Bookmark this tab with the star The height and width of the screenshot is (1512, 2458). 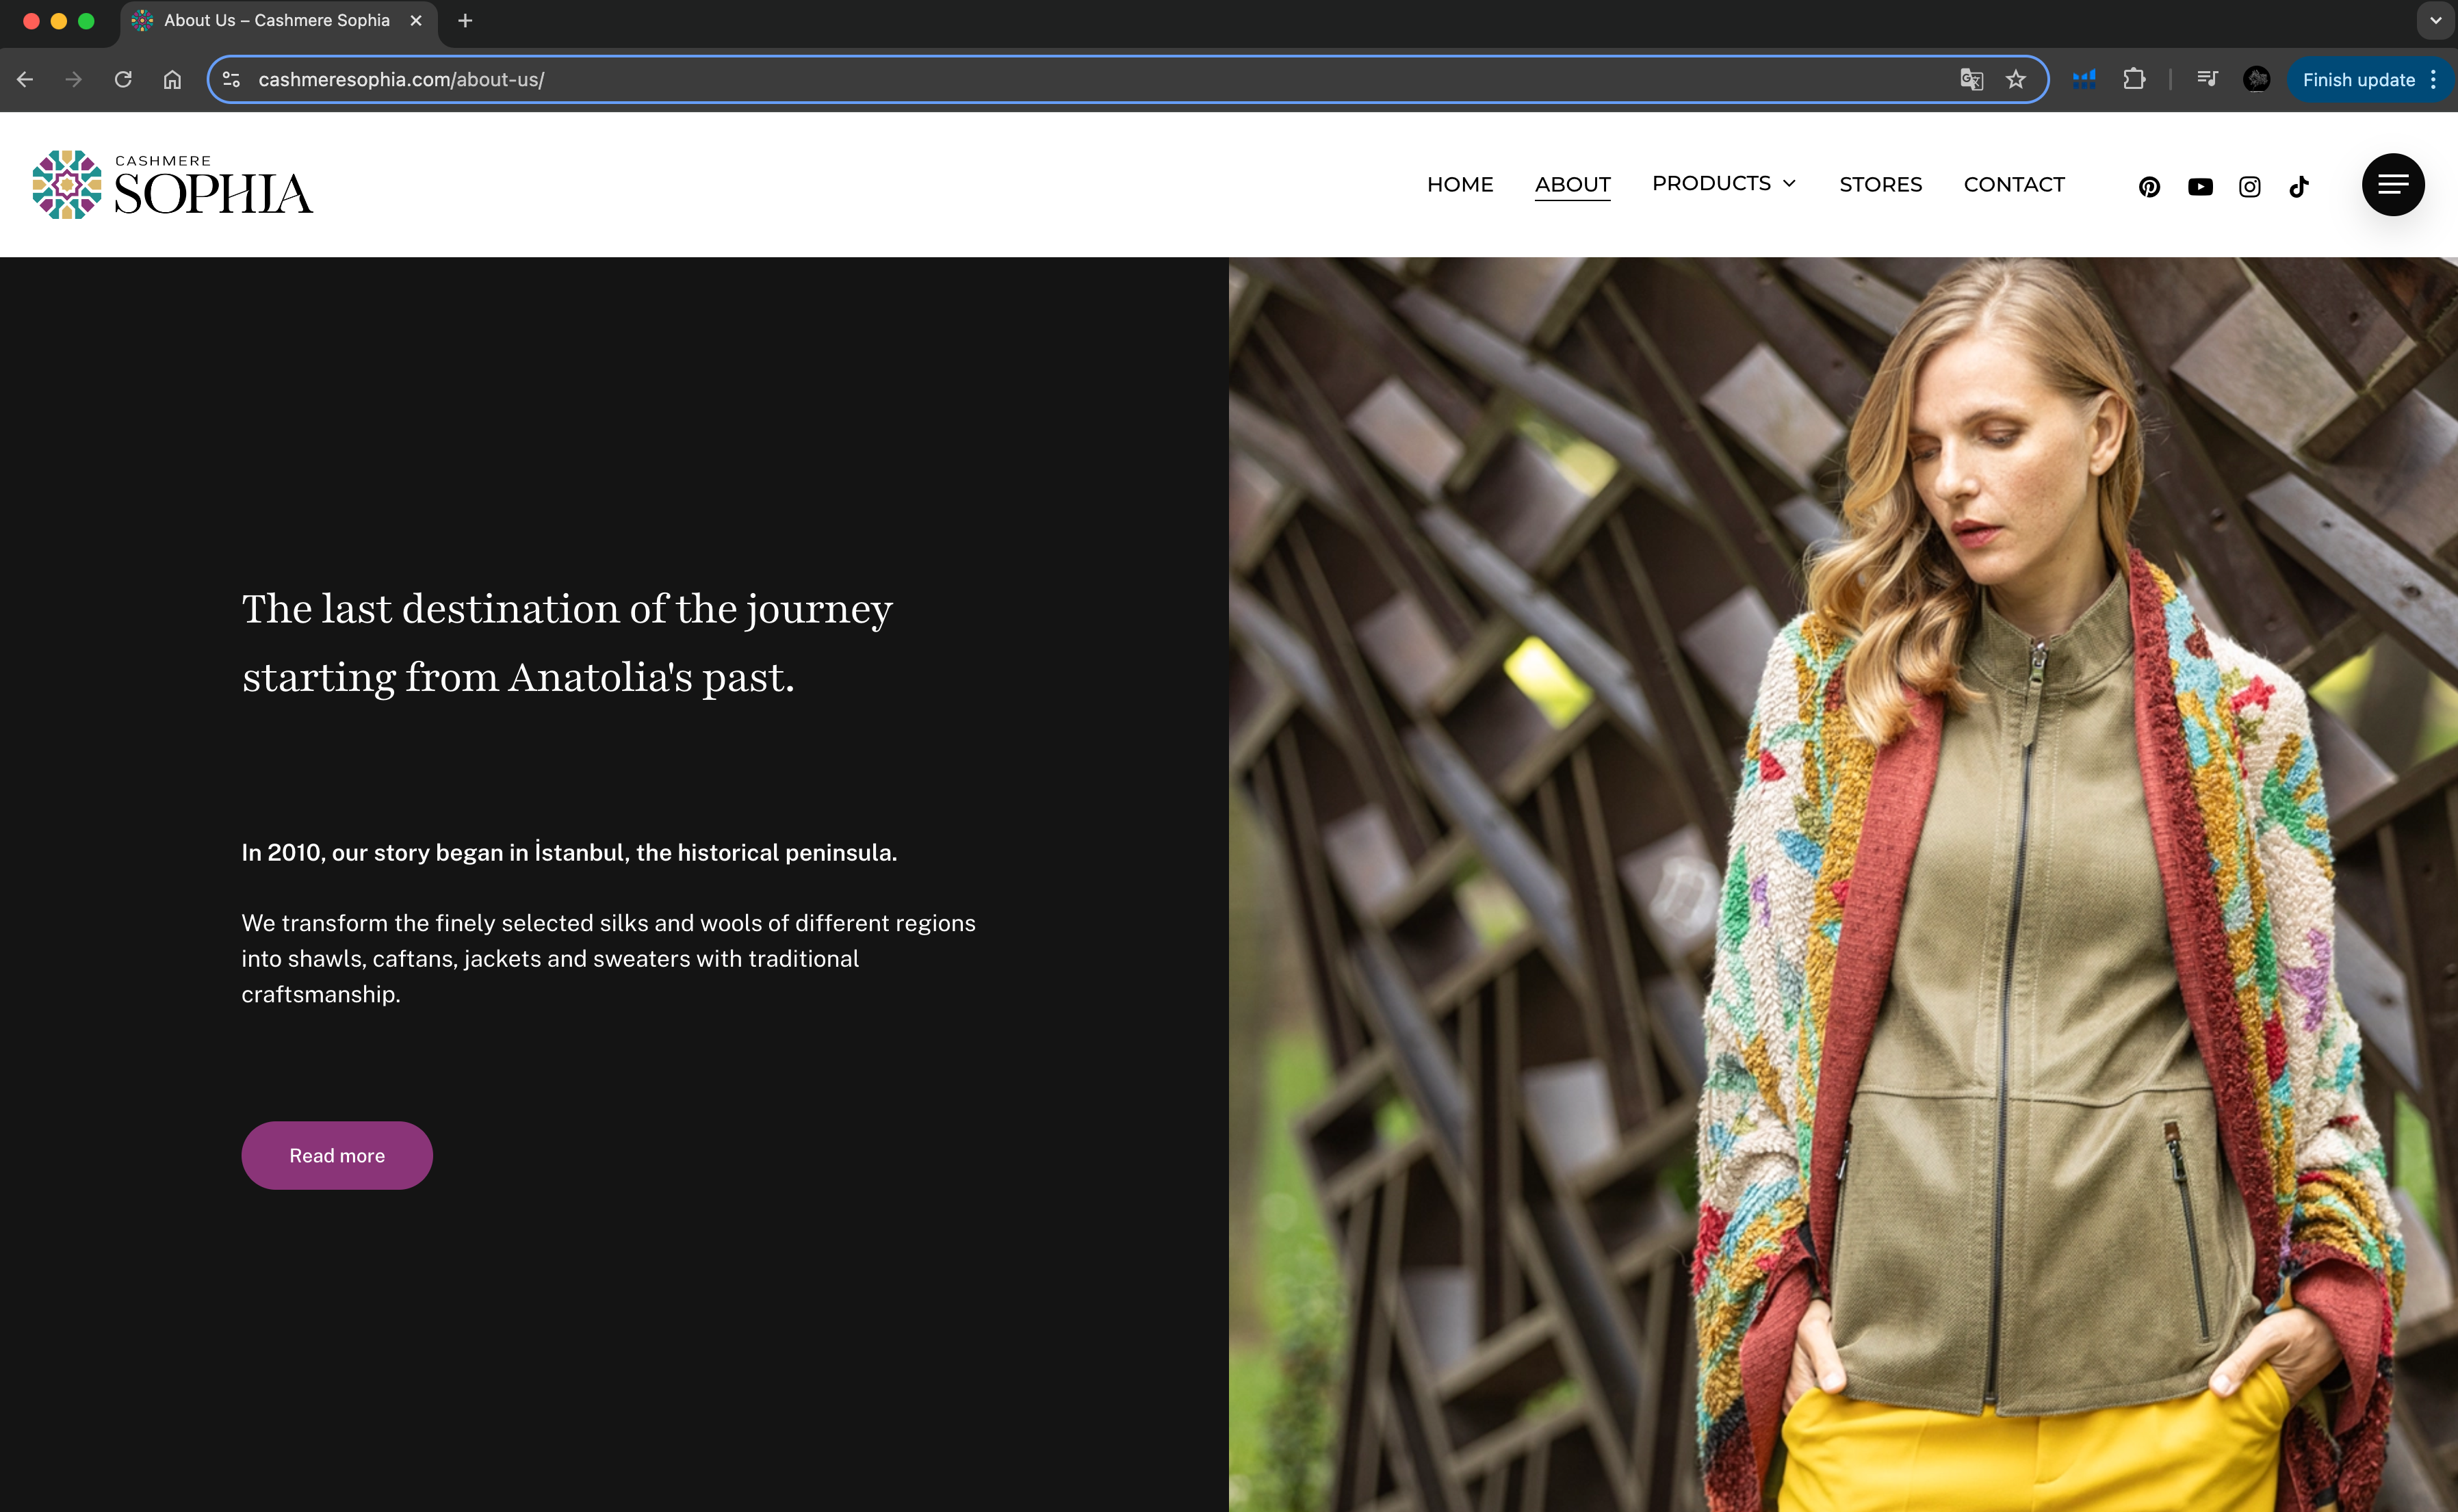(2015, 79)
